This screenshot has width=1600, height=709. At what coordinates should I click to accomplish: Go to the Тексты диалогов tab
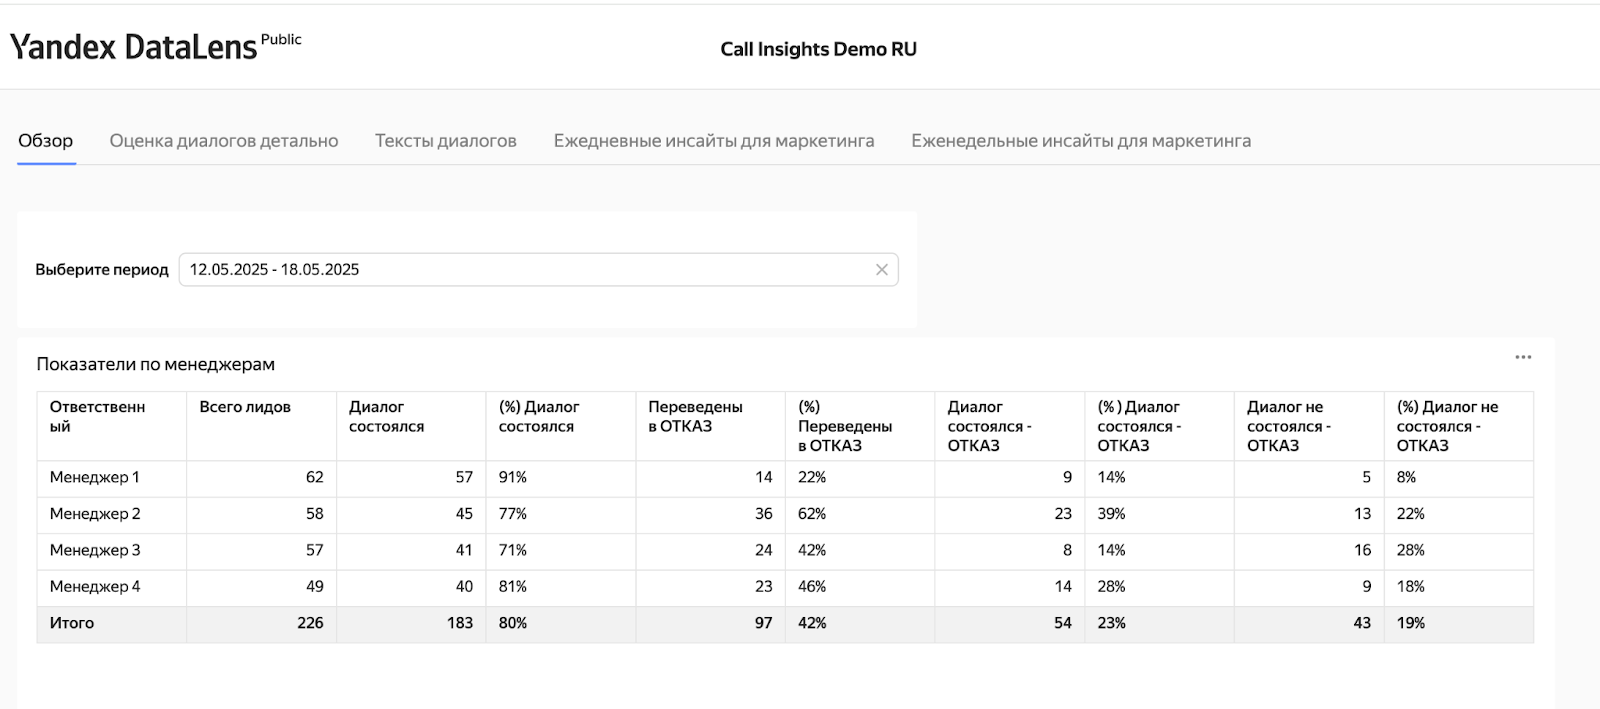[446, 141]
